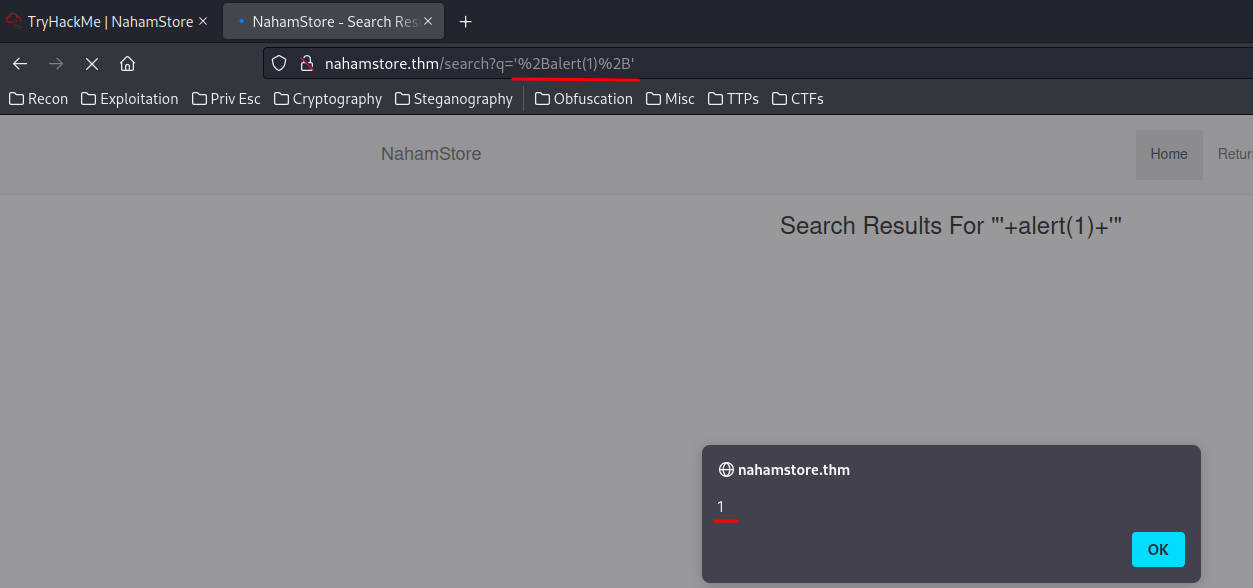Click the insecure connection padlock icon
Viewport: 1253px width, 588px height.
pos(307,64)
